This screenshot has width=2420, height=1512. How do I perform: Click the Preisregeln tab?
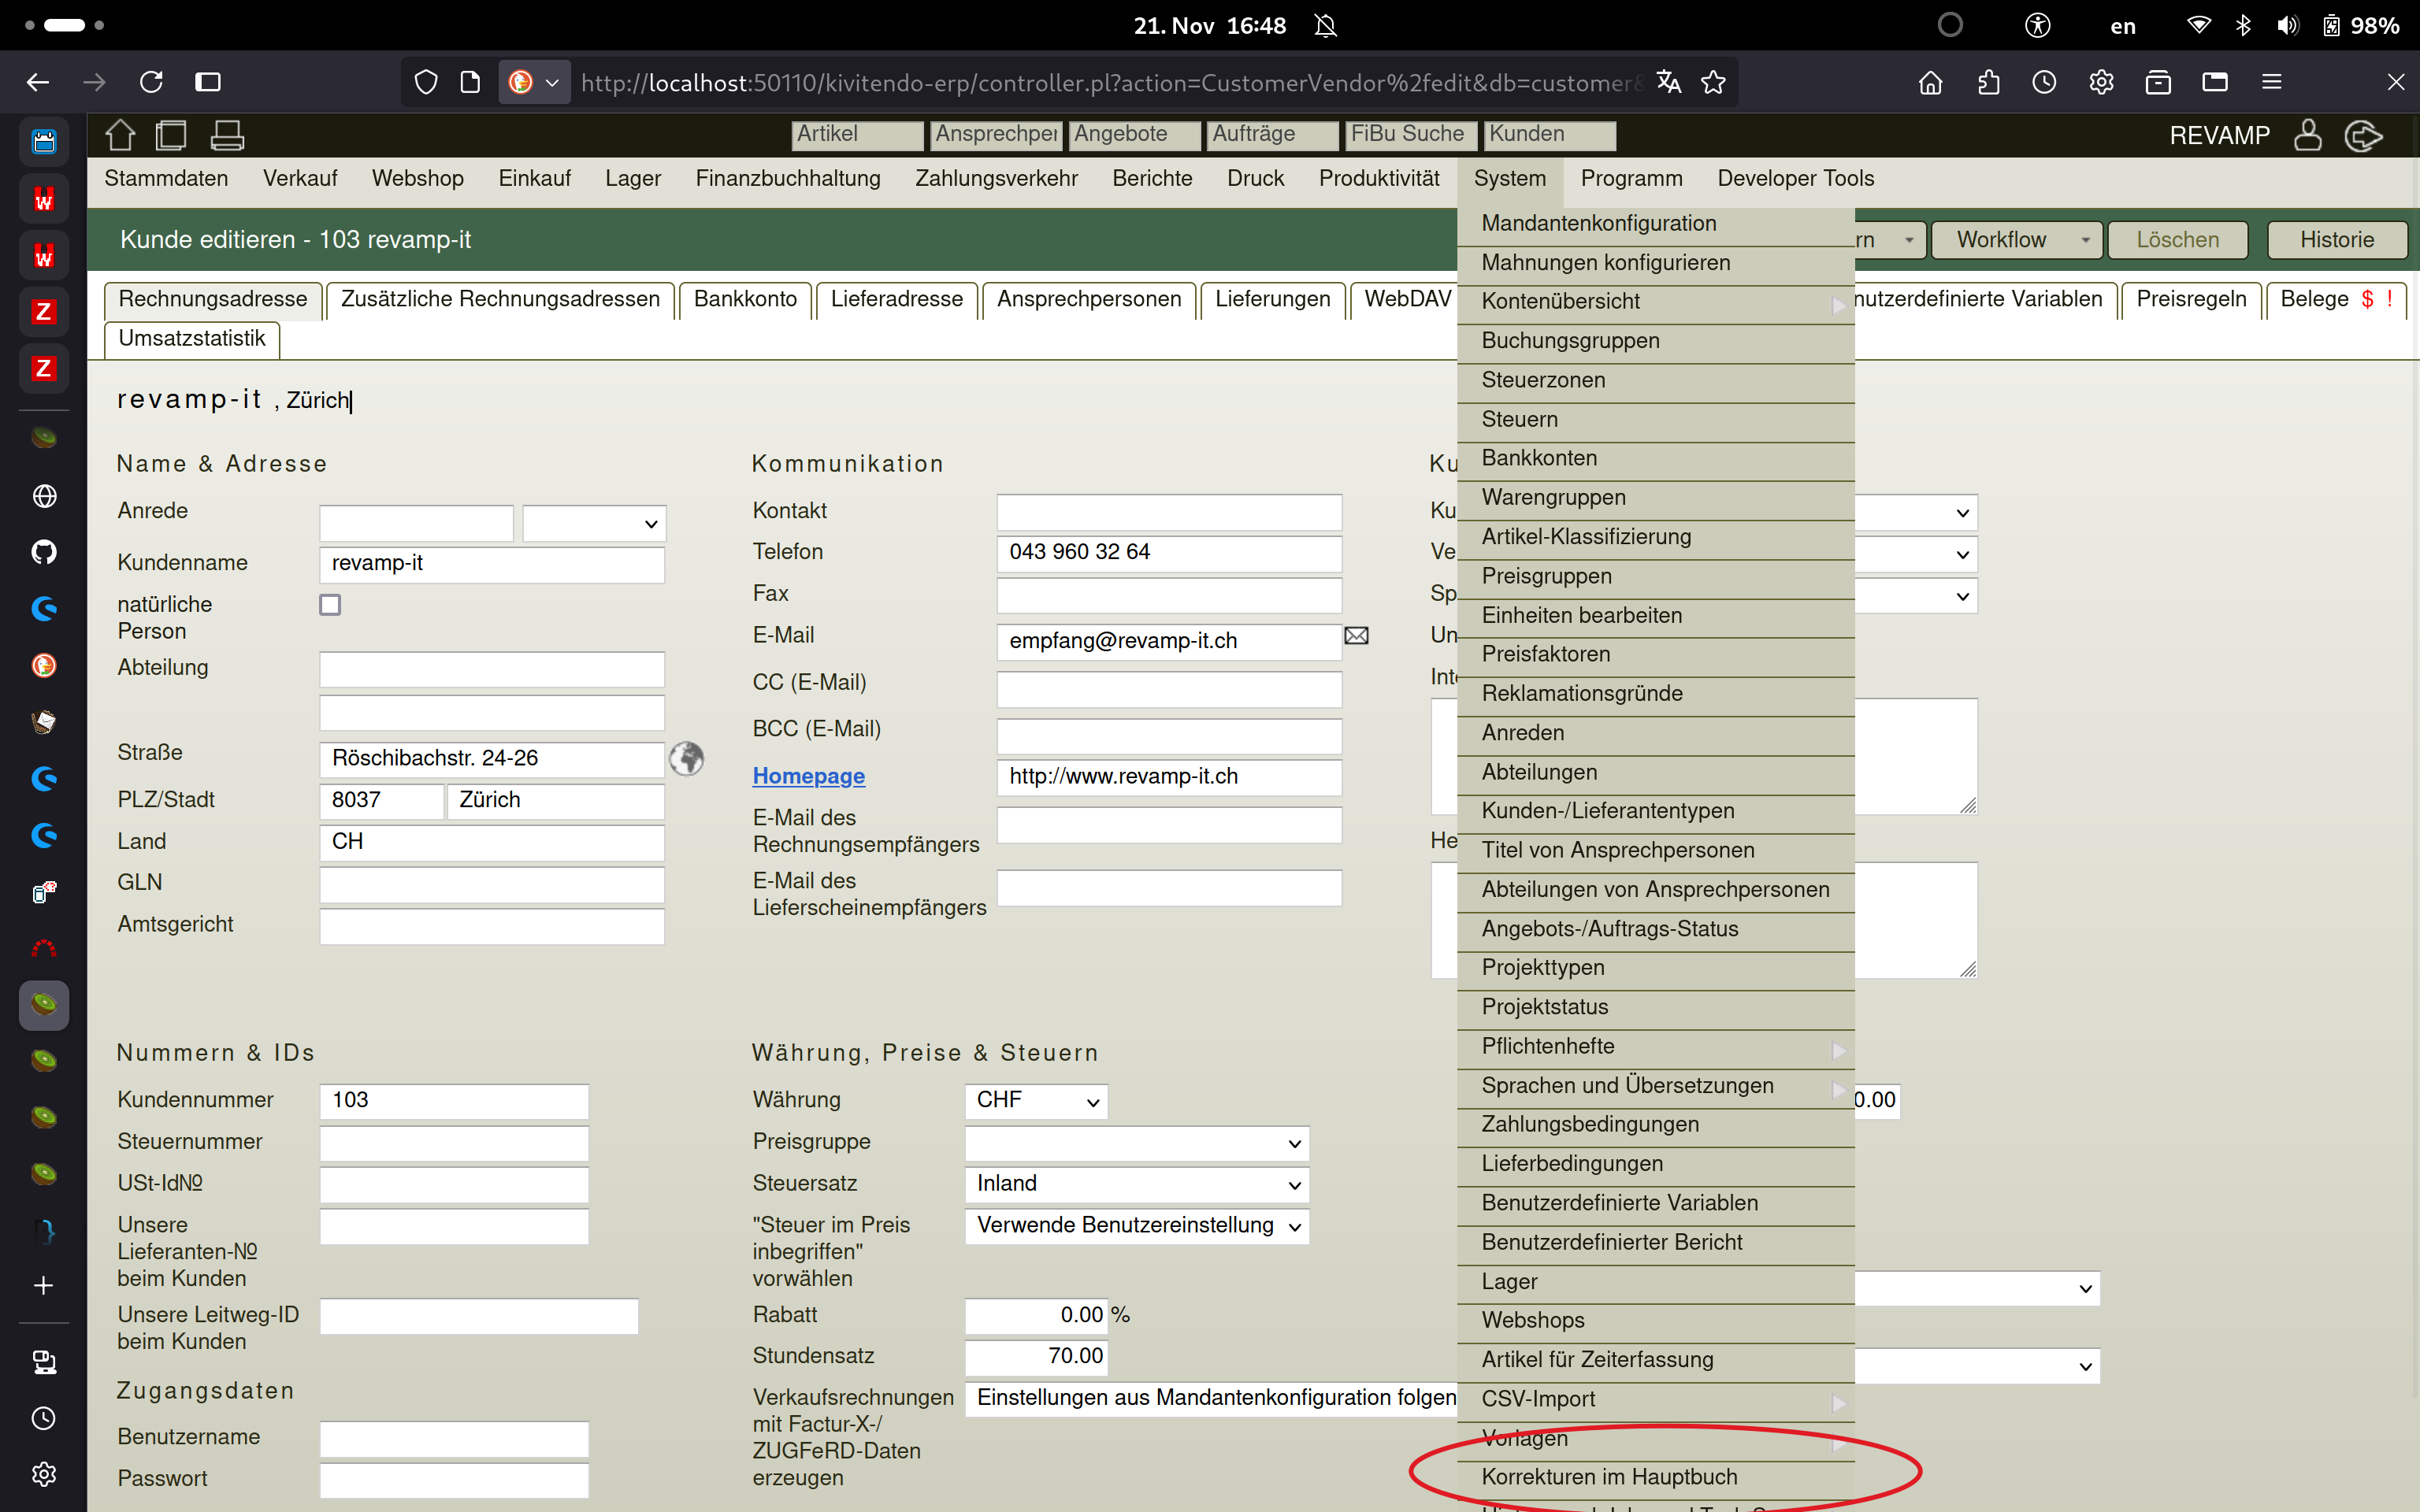click(2191, 299)
